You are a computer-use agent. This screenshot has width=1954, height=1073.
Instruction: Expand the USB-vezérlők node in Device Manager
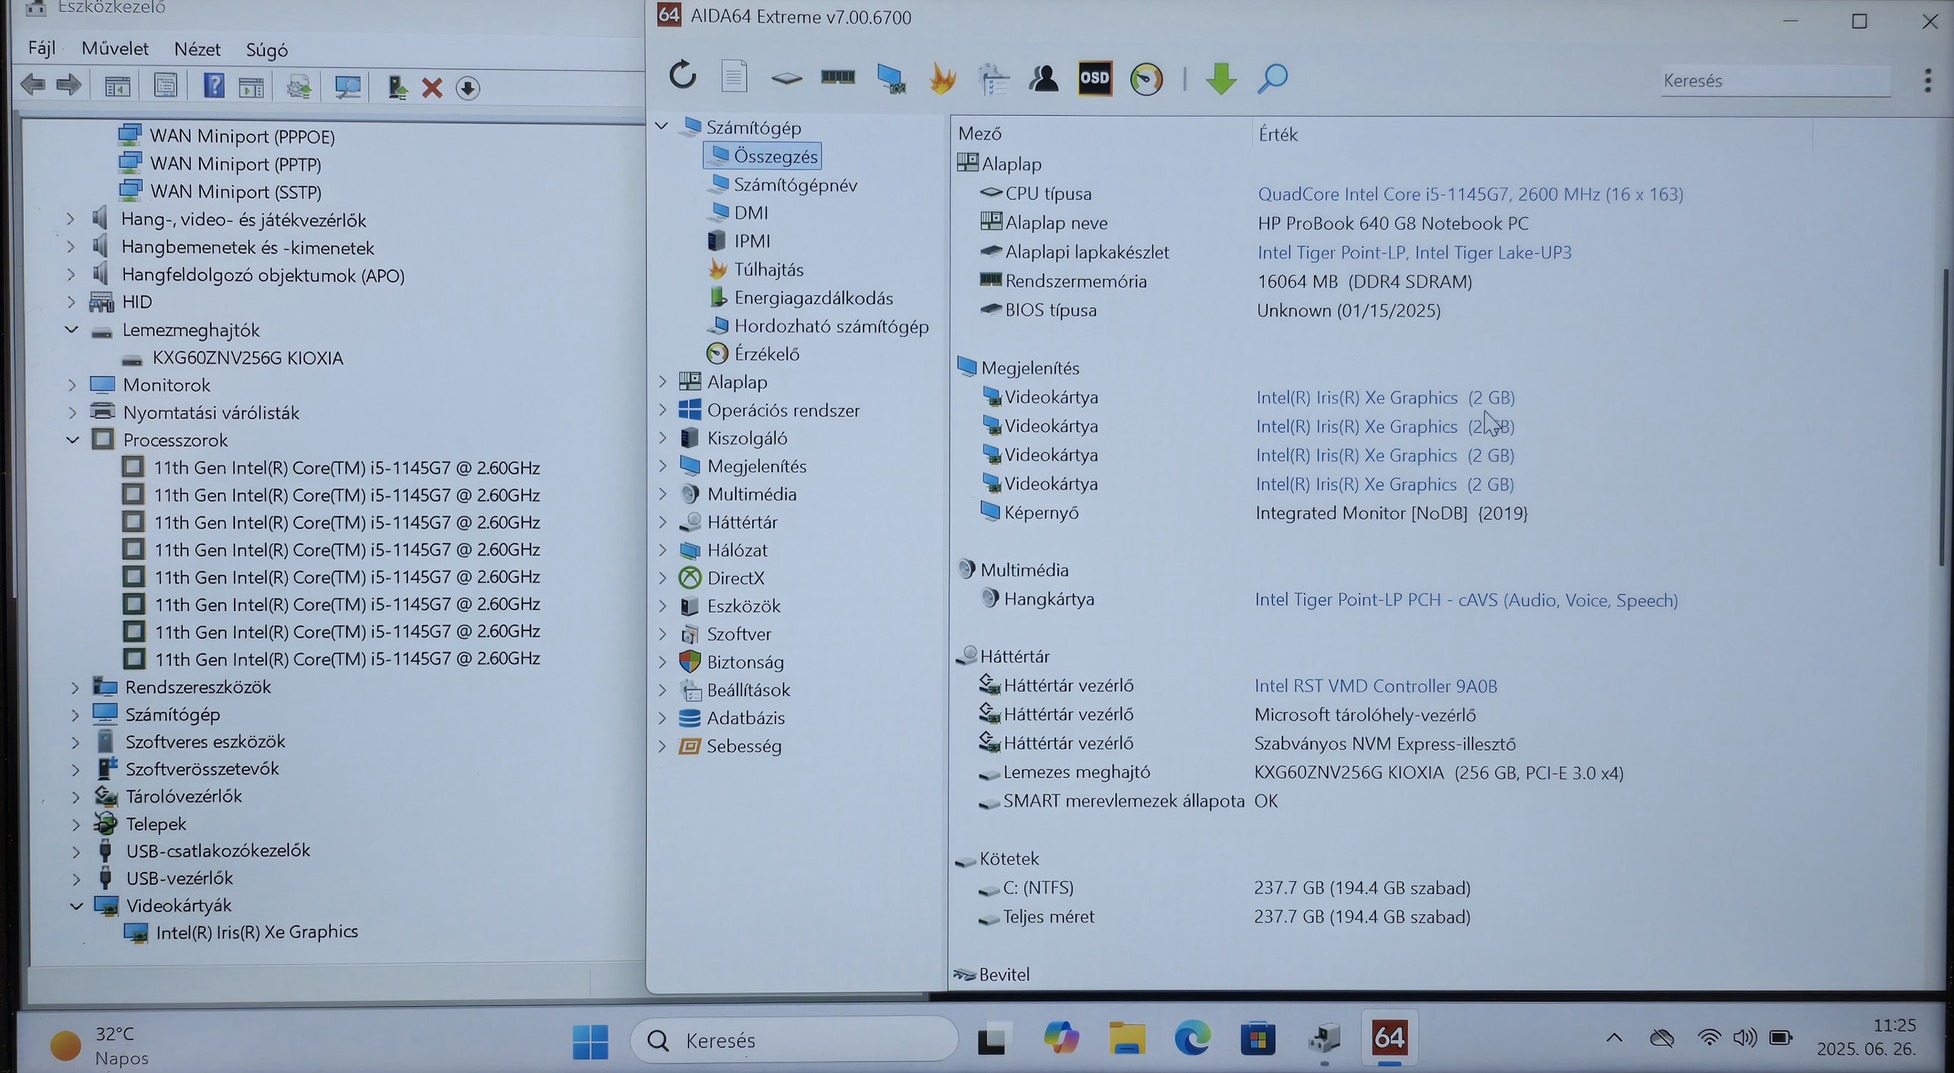[76, 878]
